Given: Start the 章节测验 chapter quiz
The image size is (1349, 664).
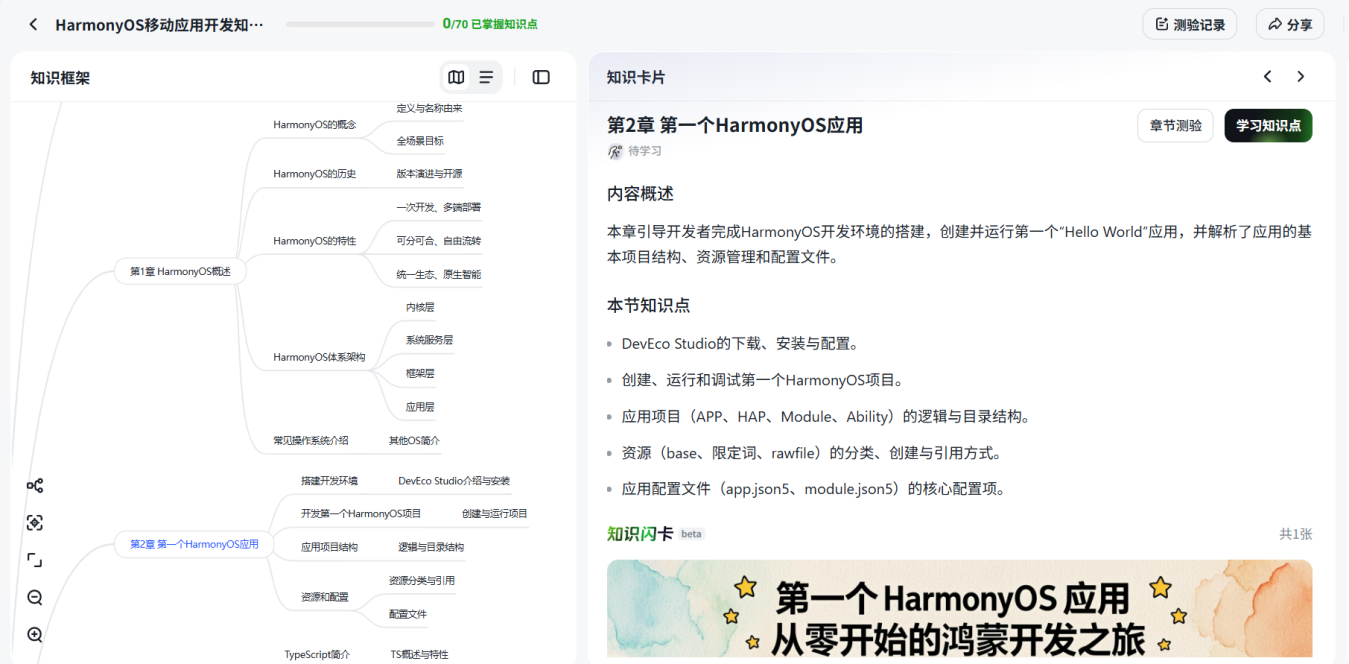Looking at the screenshot, I should (1175, 126).
